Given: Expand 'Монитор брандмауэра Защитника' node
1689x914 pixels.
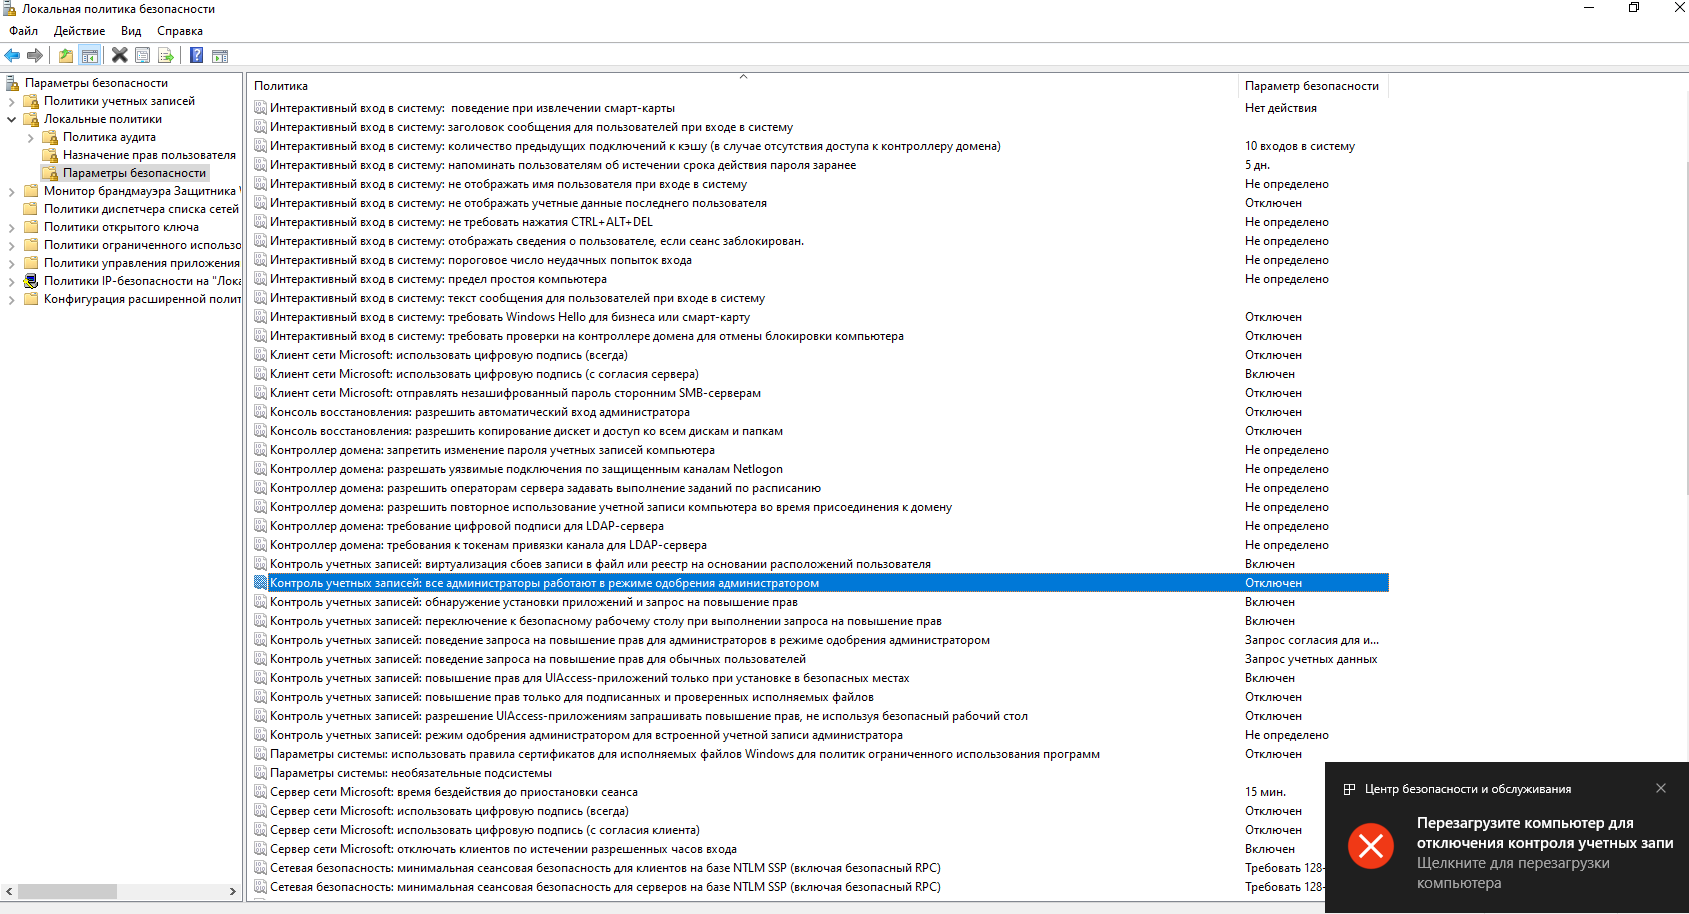Looking at the screenshot, I should (12, 191).
